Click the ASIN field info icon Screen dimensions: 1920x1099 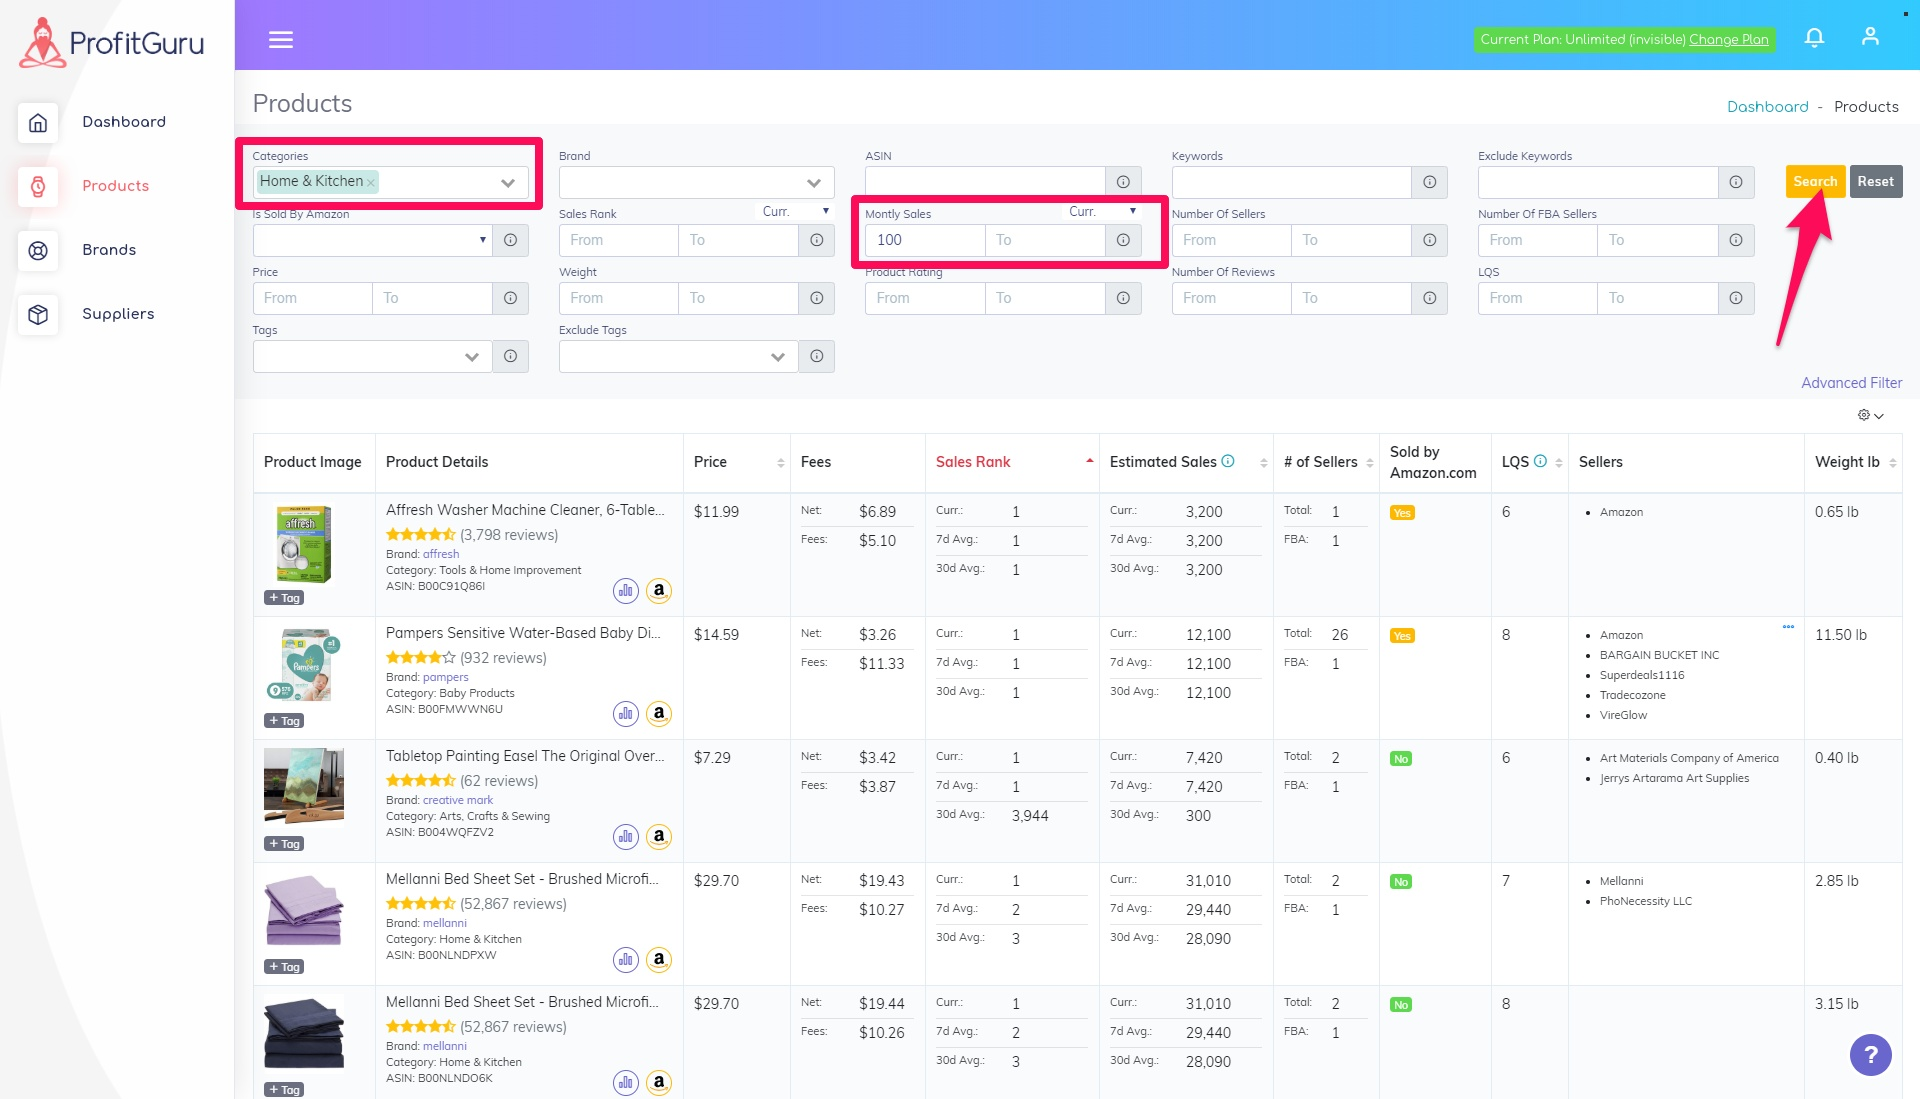click(1123, 182)
